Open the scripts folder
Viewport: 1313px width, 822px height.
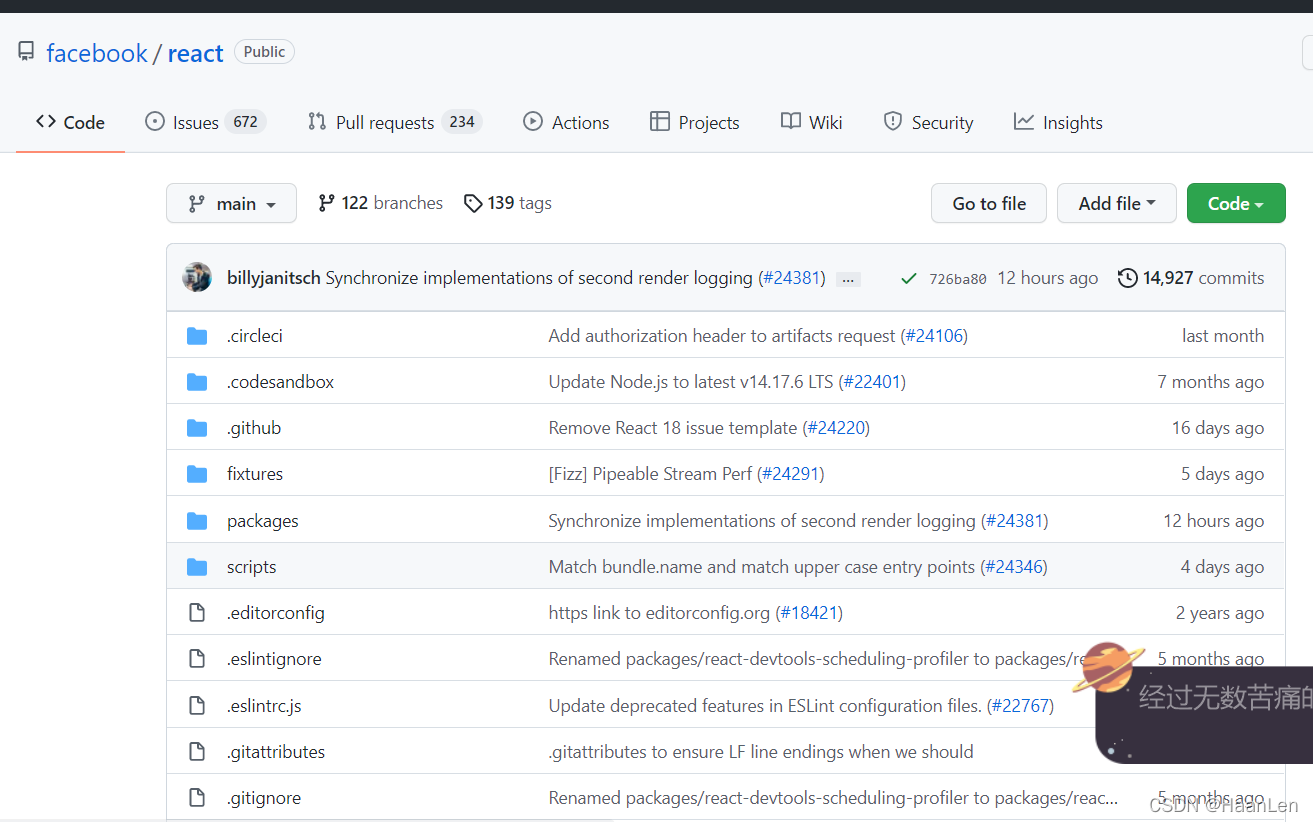(252, 567)
